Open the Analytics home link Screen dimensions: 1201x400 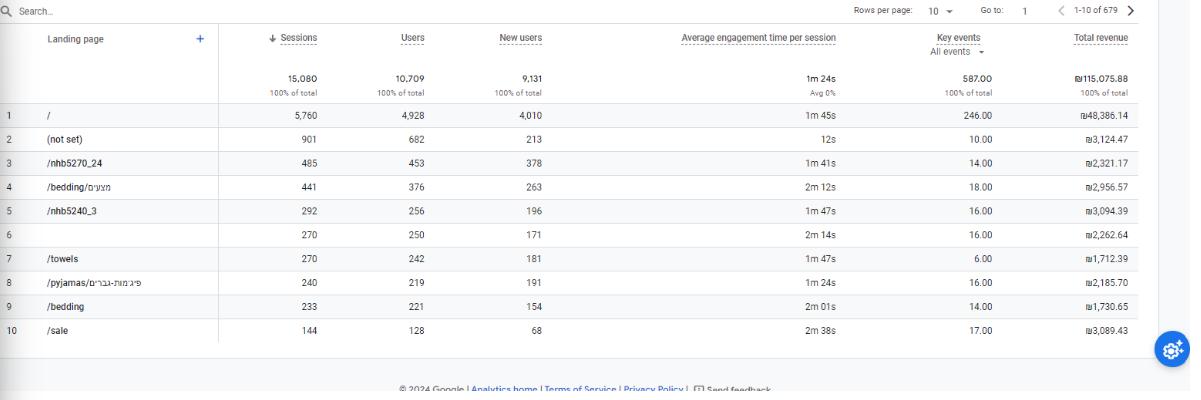point(504,389)
